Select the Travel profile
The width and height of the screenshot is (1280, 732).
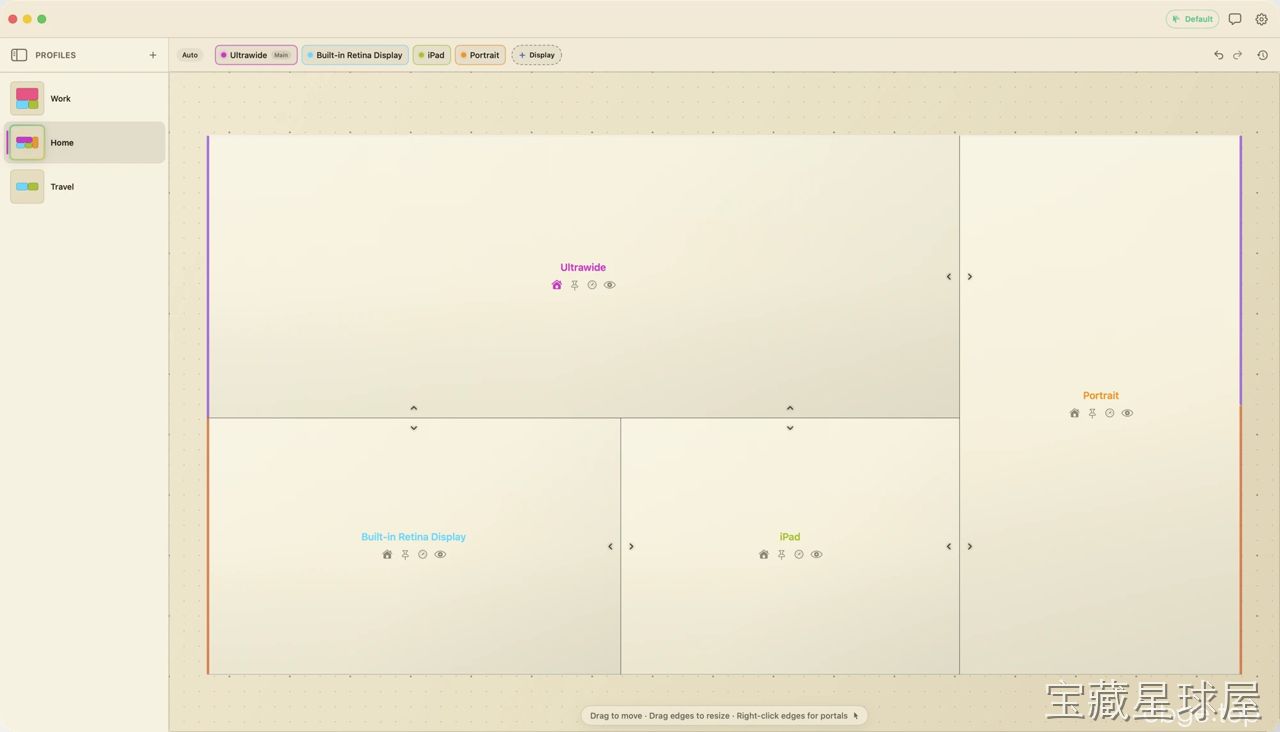(x=85, y=187)
